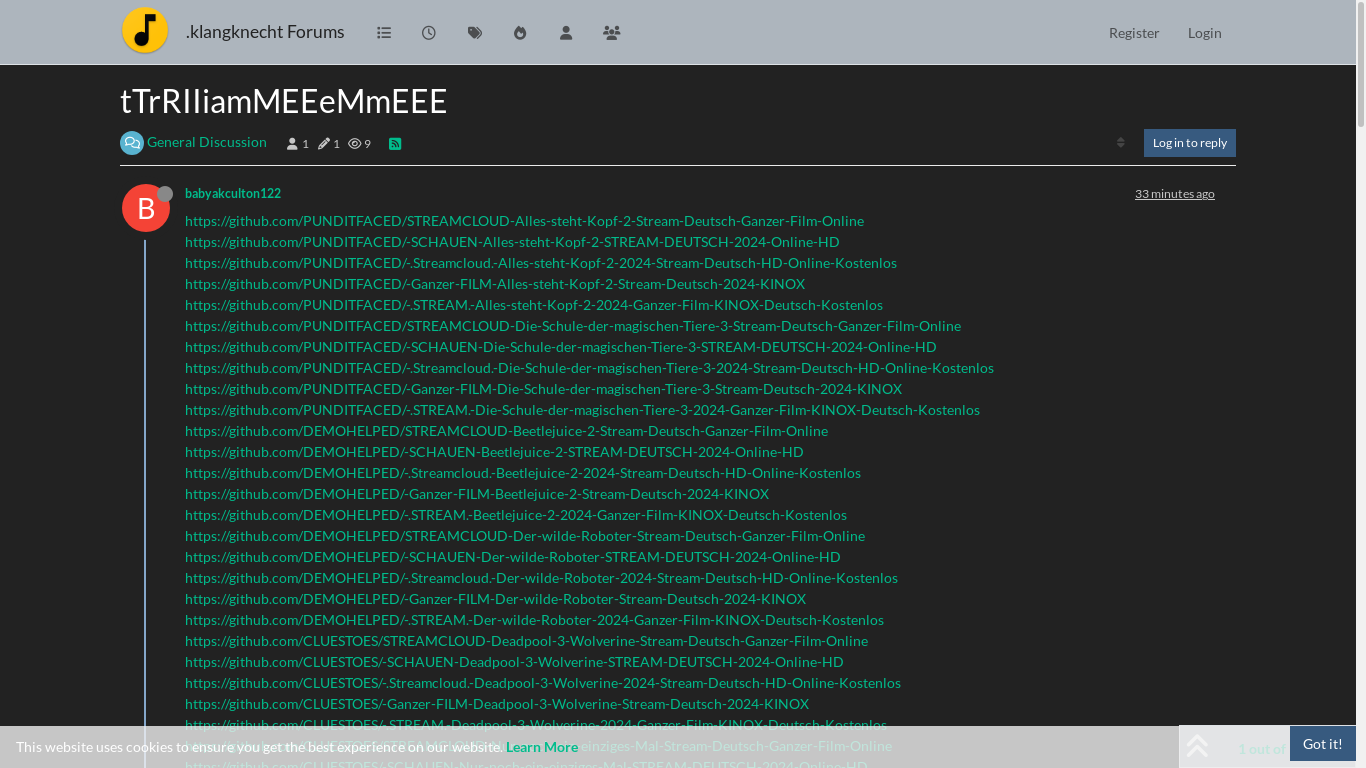Open PUNDITFACED -Ganzer-FILM-Alles-steht-Kopf-2 link

[x=495, y=284]
